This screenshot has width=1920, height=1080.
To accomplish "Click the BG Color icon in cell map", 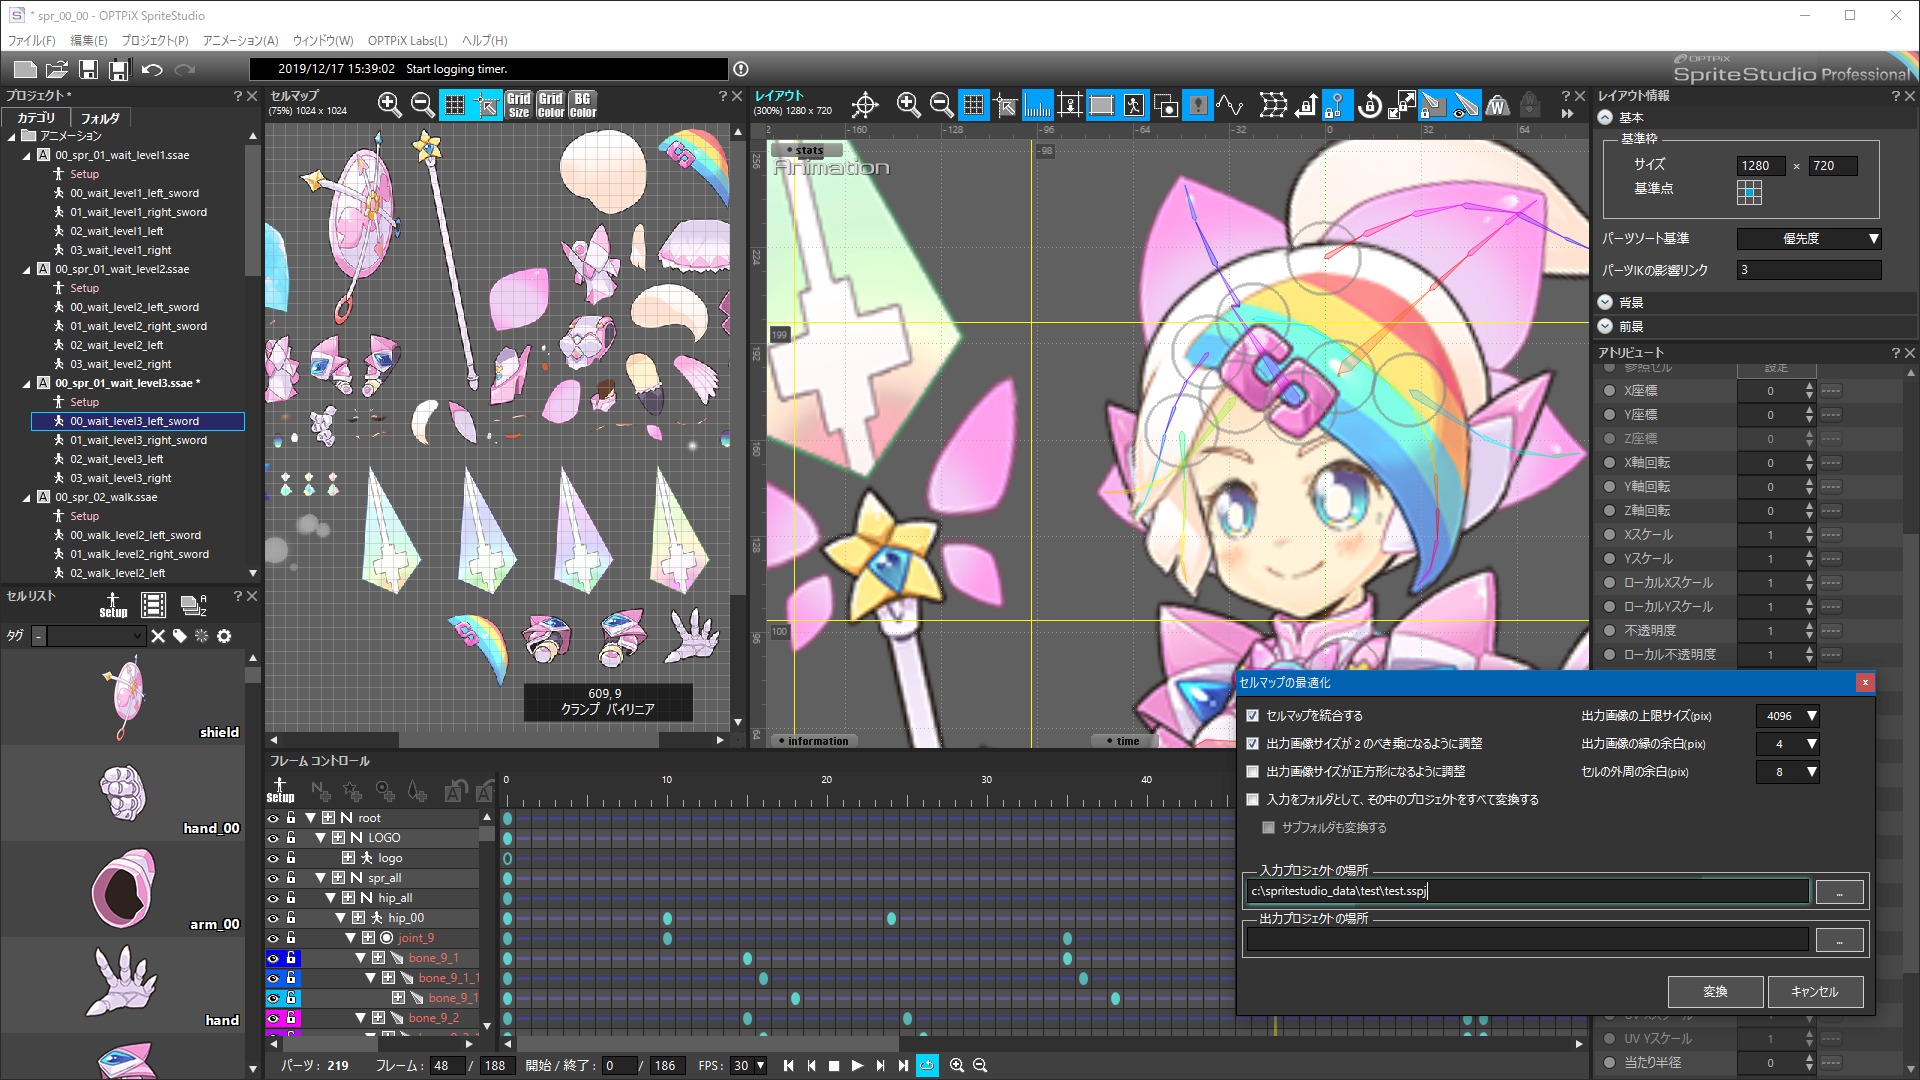I will tap(583, 104).
